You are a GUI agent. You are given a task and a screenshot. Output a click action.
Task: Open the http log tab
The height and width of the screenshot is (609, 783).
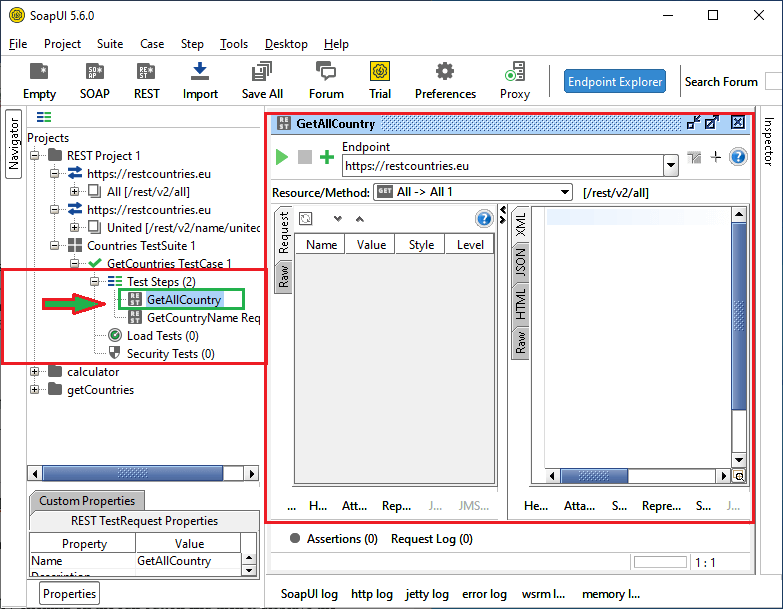372,594
